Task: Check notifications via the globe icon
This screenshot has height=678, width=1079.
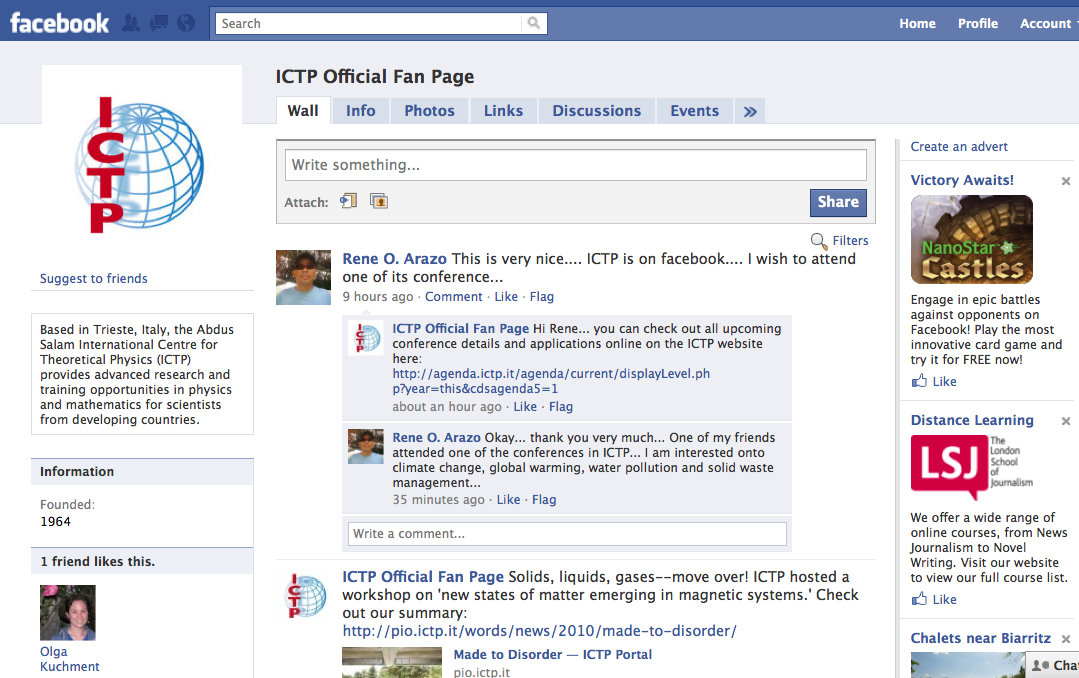Action: tap(186, 21)
